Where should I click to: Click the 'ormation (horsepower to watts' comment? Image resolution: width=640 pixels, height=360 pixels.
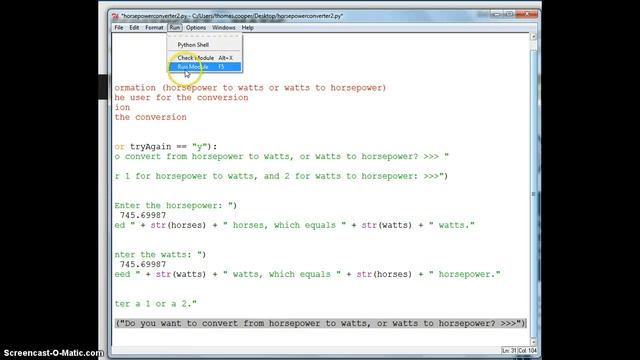point(250,88)
